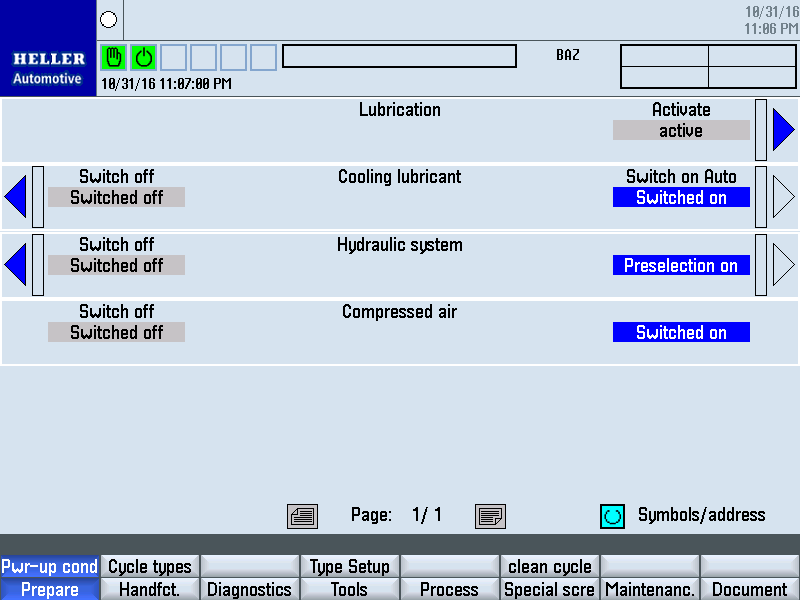
Task: Click the green power symbol icon
Action: tap(144, 57)
